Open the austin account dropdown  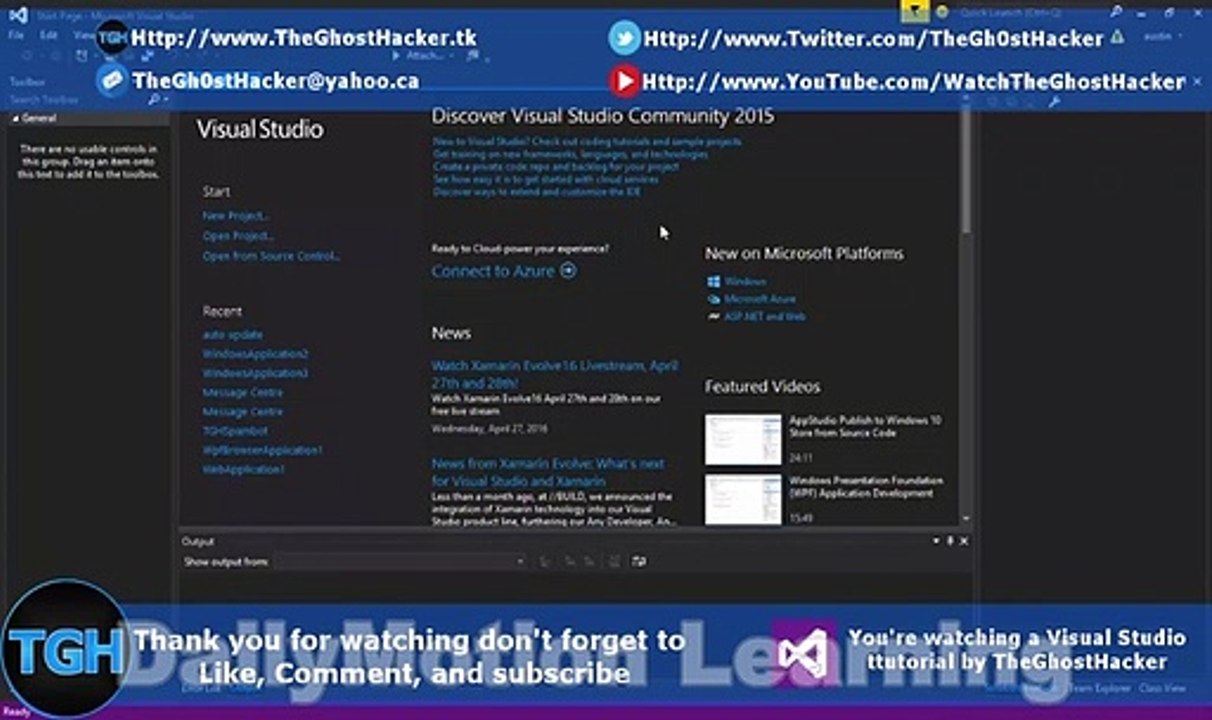point(1161,35)
